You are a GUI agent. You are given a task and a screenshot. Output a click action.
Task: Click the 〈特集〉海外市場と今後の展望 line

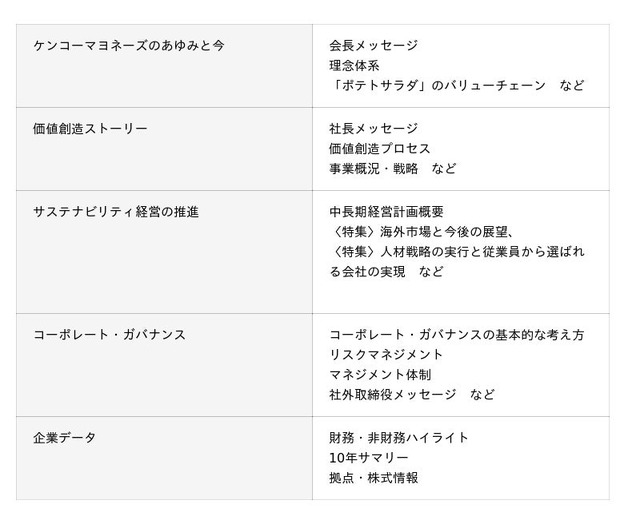421,232
